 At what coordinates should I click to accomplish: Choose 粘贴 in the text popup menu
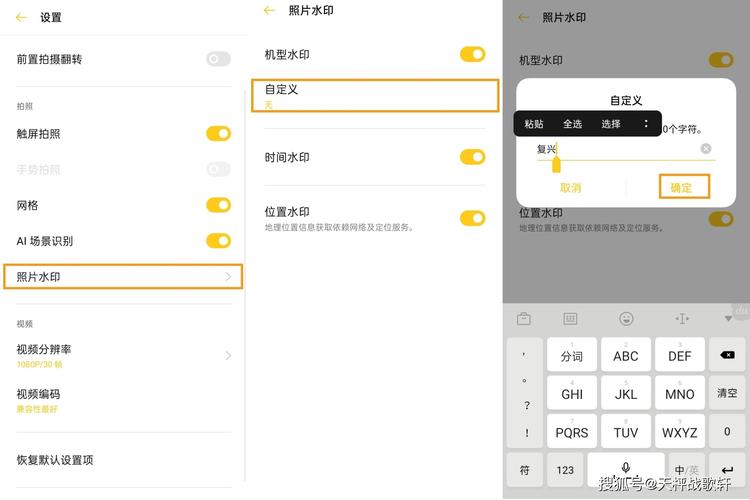[534, 124]
